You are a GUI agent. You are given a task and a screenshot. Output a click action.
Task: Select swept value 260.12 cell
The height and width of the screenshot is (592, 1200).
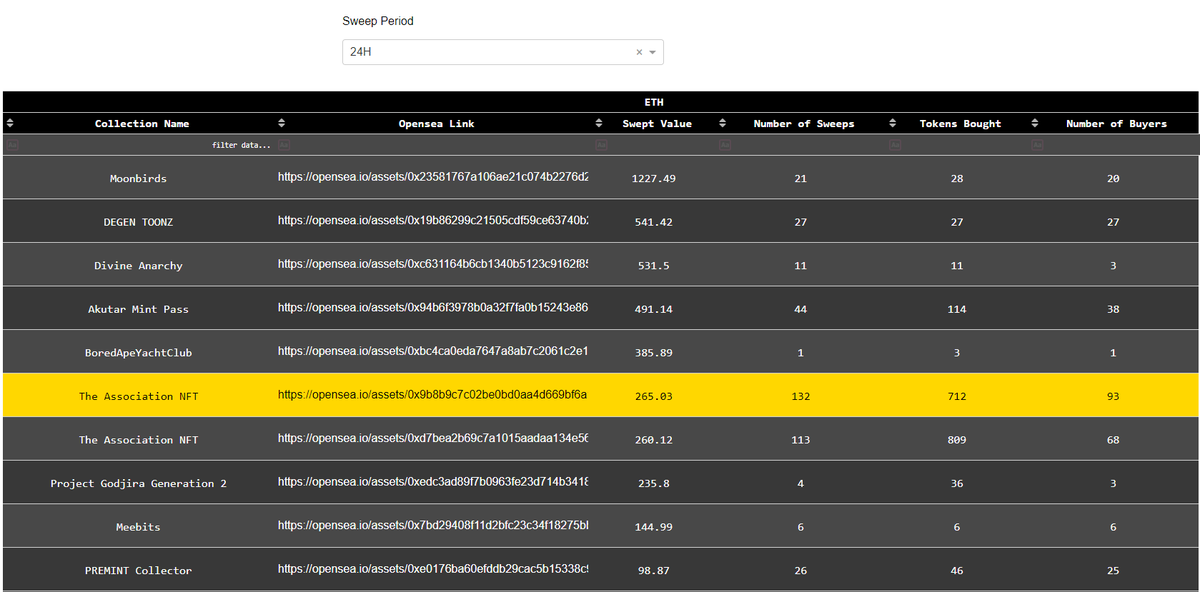point(653,440)
